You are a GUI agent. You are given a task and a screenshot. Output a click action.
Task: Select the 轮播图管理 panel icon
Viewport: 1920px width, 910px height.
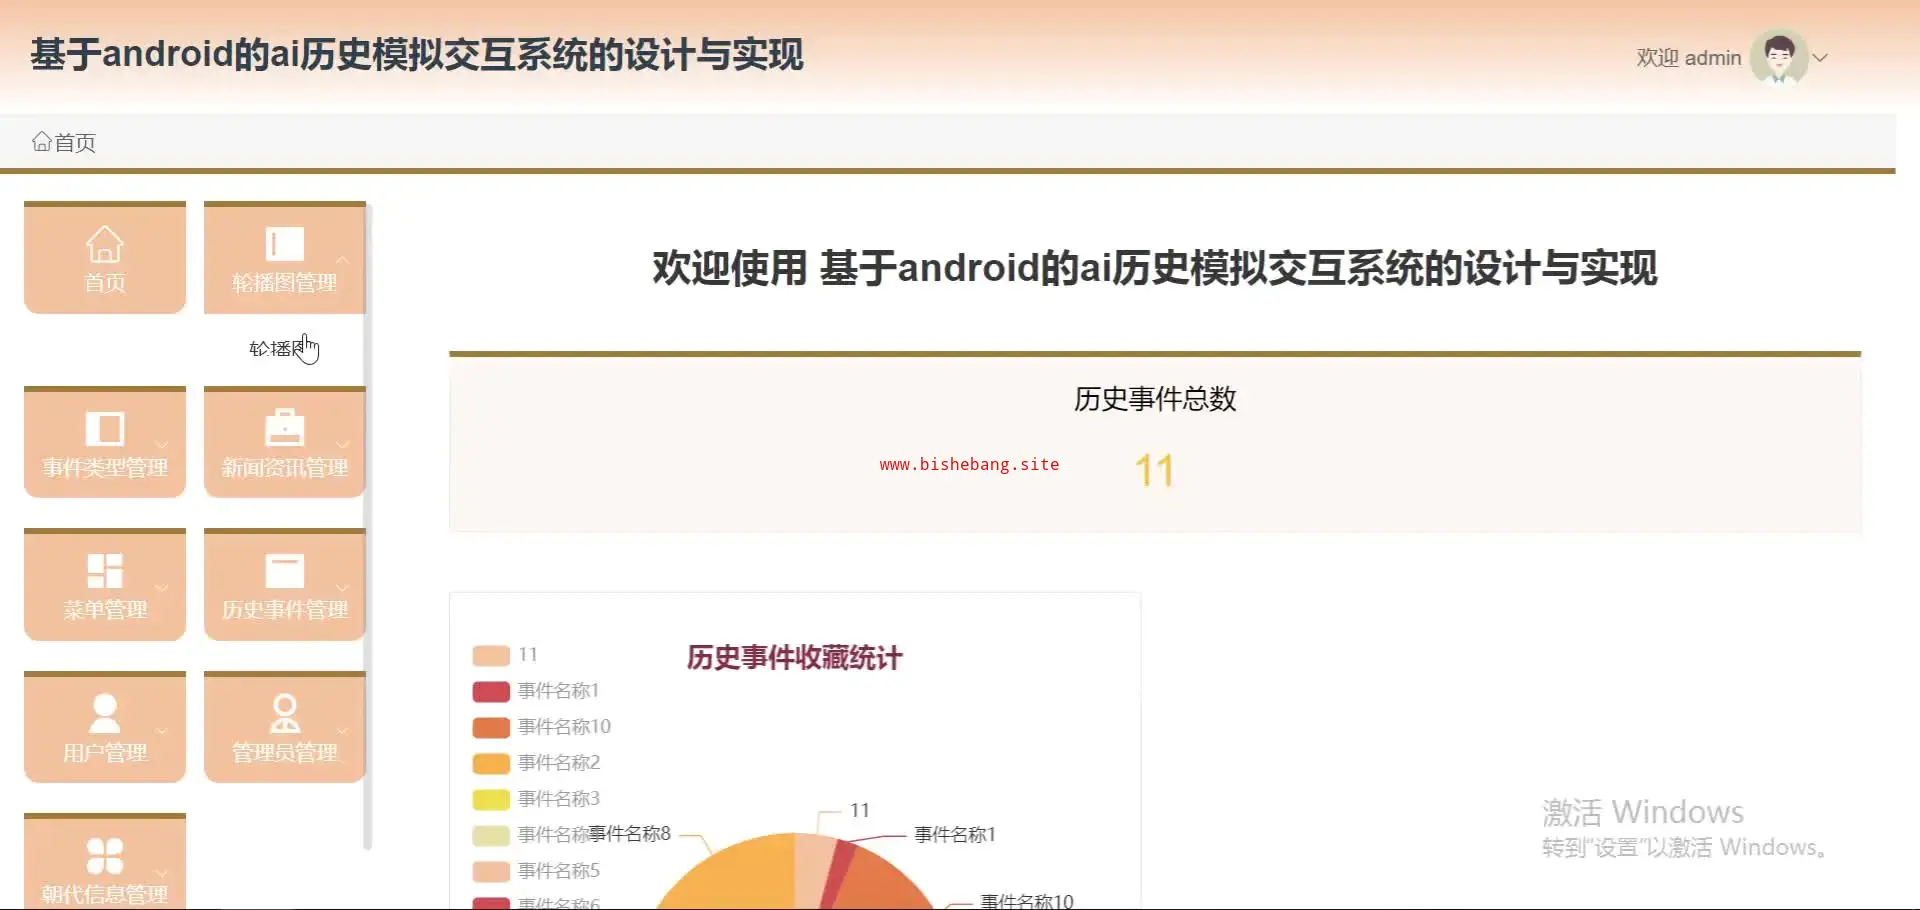pos(285,244)
